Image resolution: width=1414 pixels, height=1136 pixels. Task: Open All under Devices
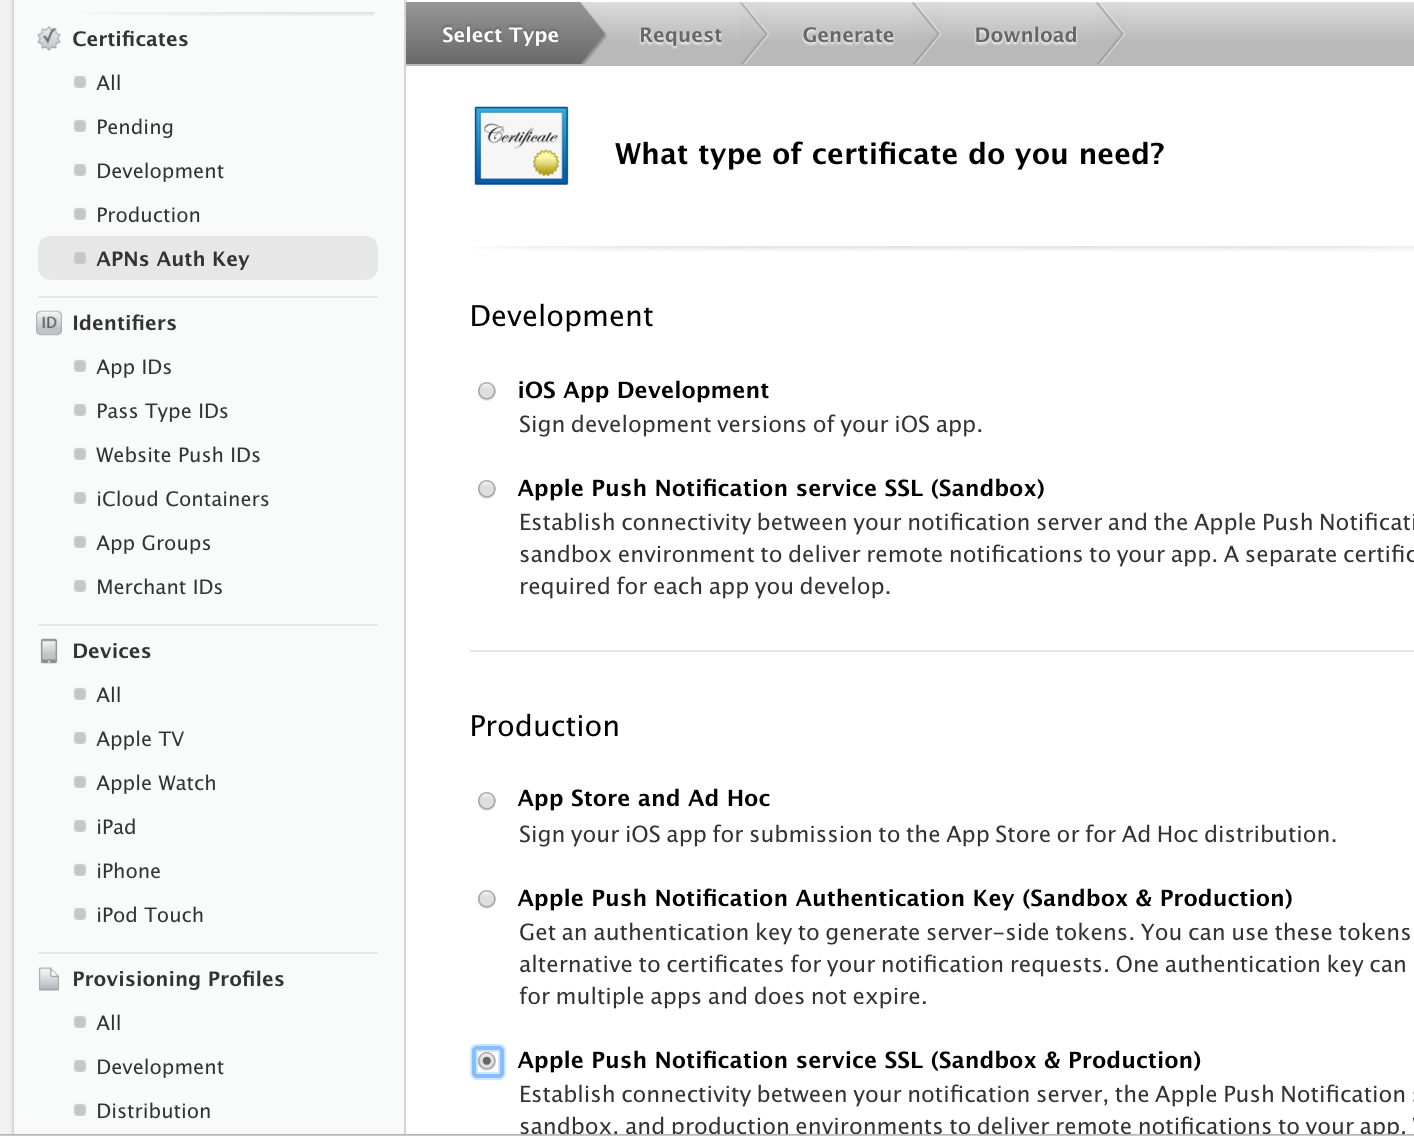pos(108,695)
